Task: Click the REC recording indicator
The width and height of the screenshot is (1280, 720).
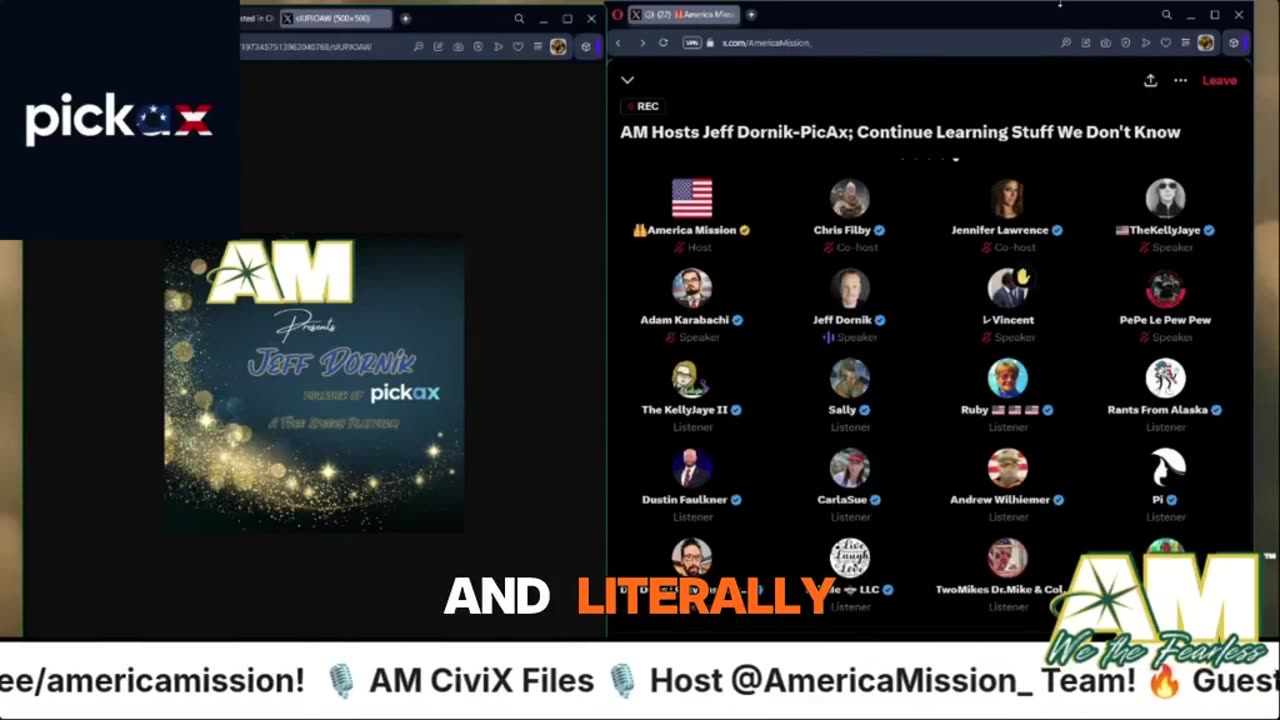Action: pyautogui.click(x=641, y=106)
